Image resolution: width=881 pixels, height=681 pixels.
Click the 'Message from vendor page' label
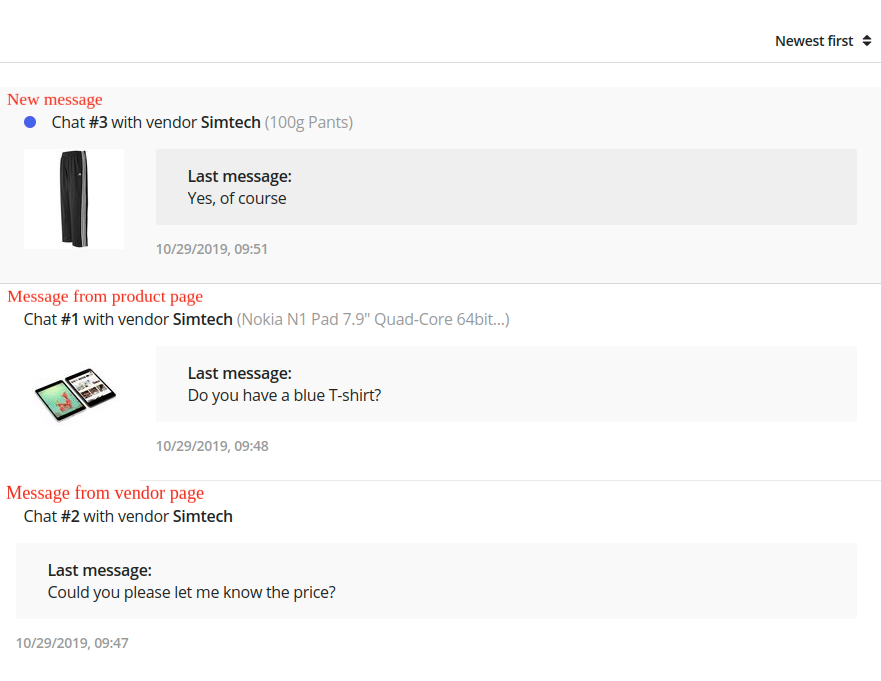(x=105, y=493)
